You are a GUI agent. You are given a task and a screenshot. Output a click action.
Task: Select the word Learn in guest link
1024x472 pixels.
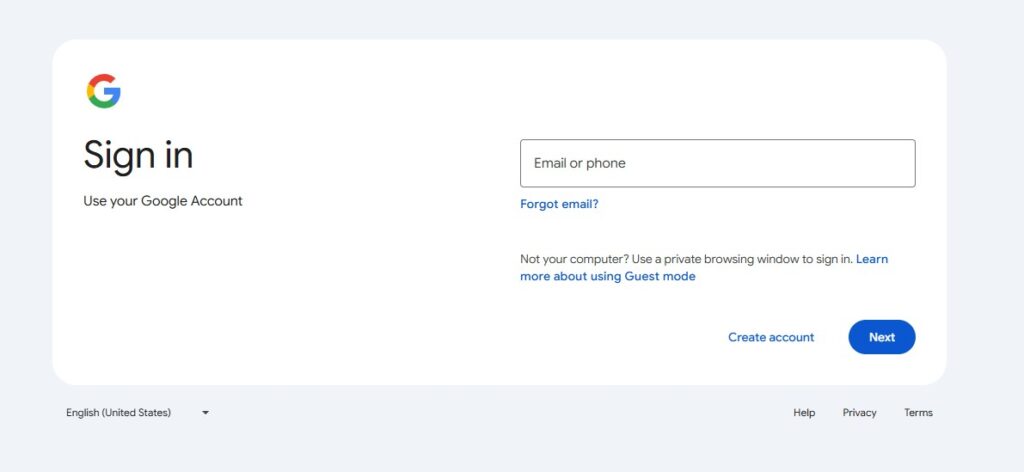[x=872, y=259]
